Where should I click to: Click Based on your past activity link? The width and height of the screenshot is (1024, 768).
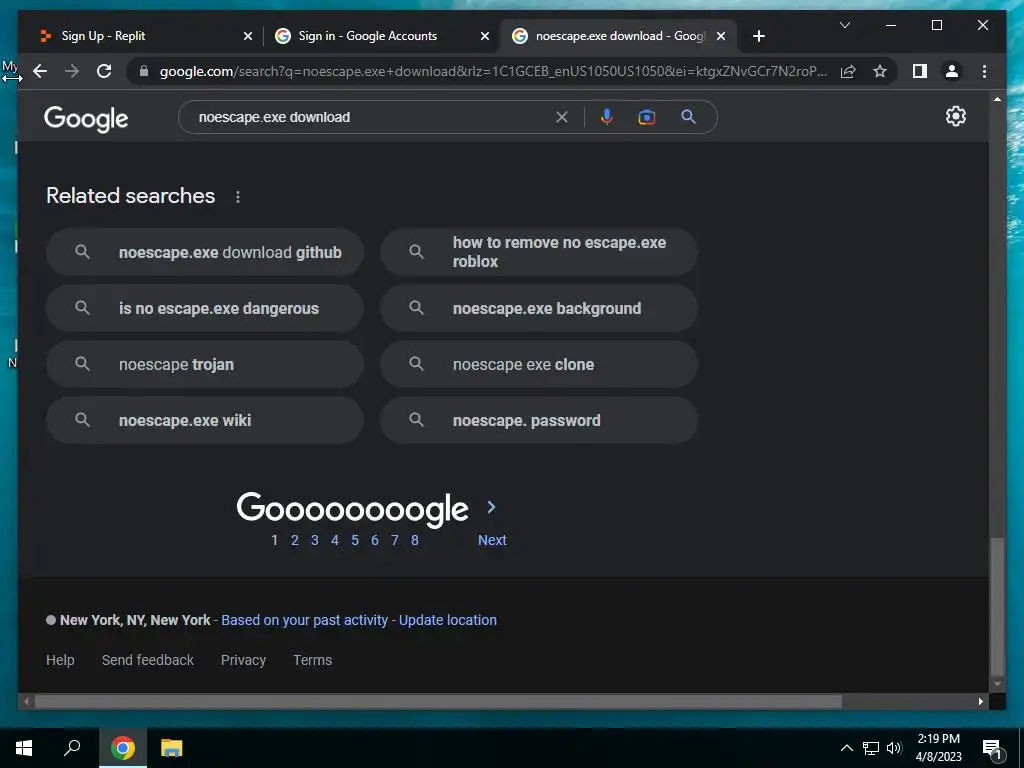tap(304, 620)
